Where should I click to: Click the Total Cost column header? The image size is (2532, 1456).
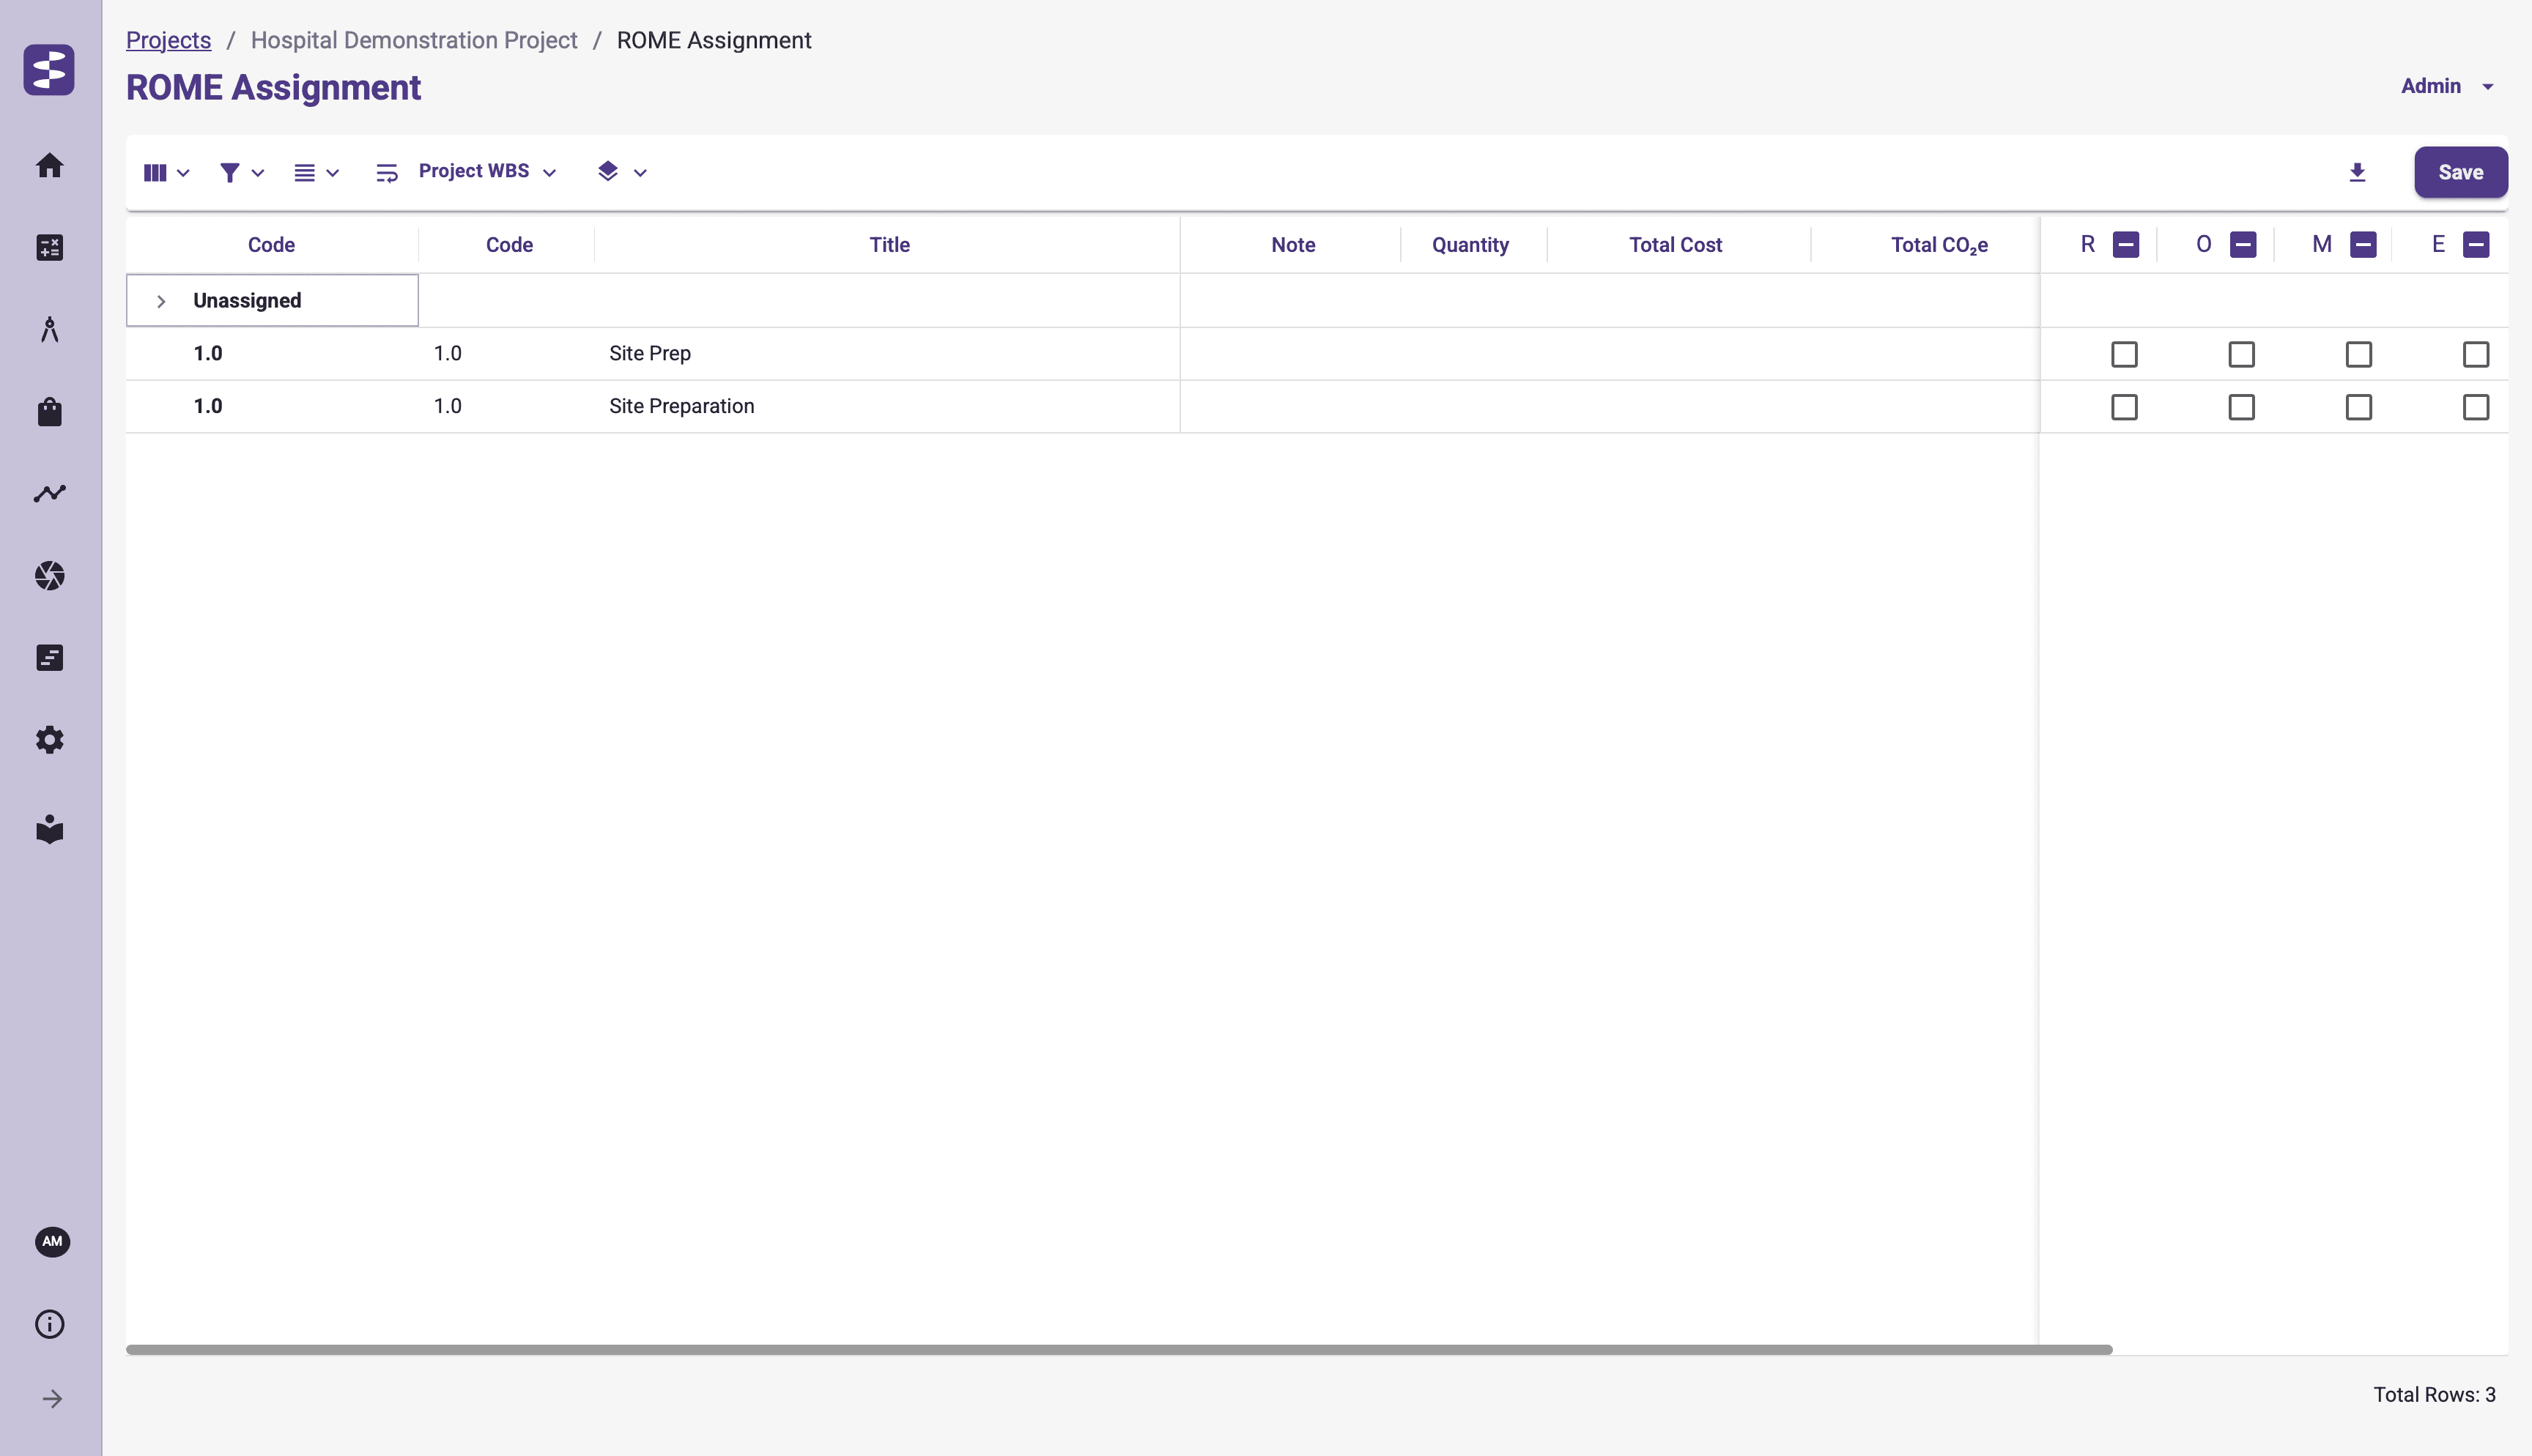1675,245
